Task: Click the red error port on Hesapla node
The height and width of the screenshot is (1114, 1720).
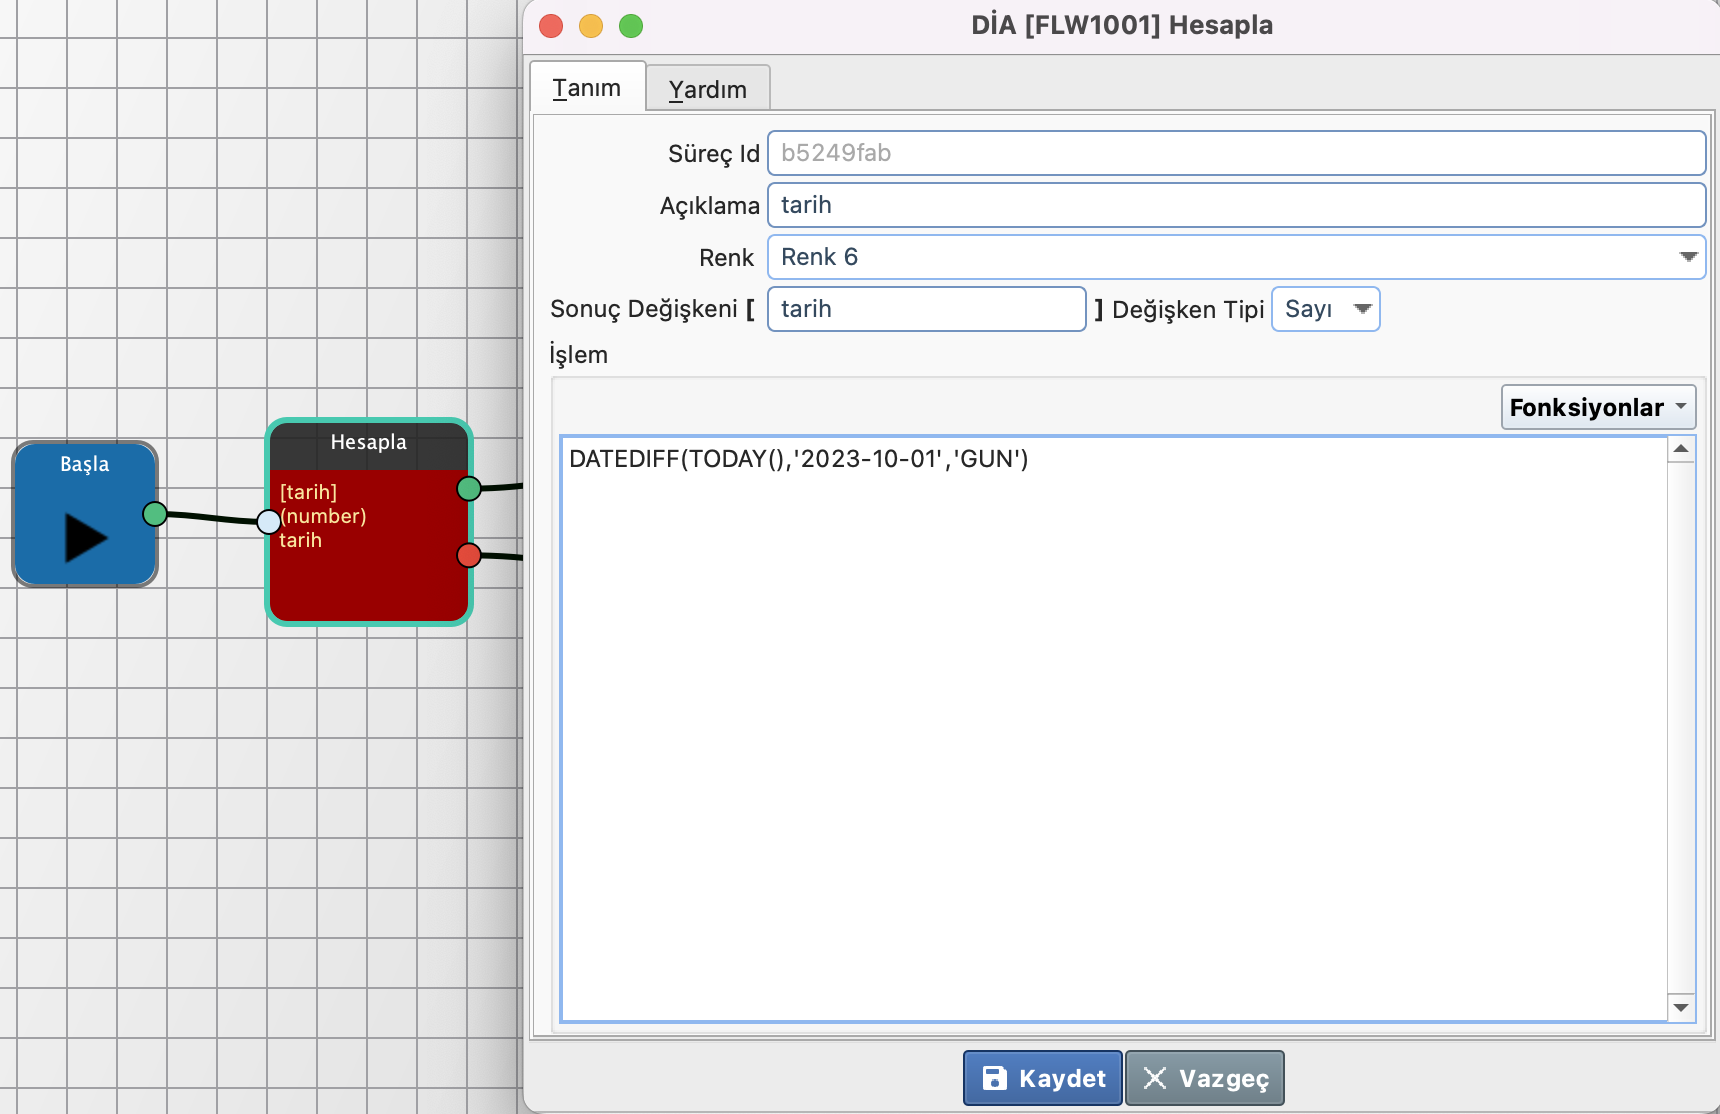Action: pyautogui.click(x=469, y=555)
